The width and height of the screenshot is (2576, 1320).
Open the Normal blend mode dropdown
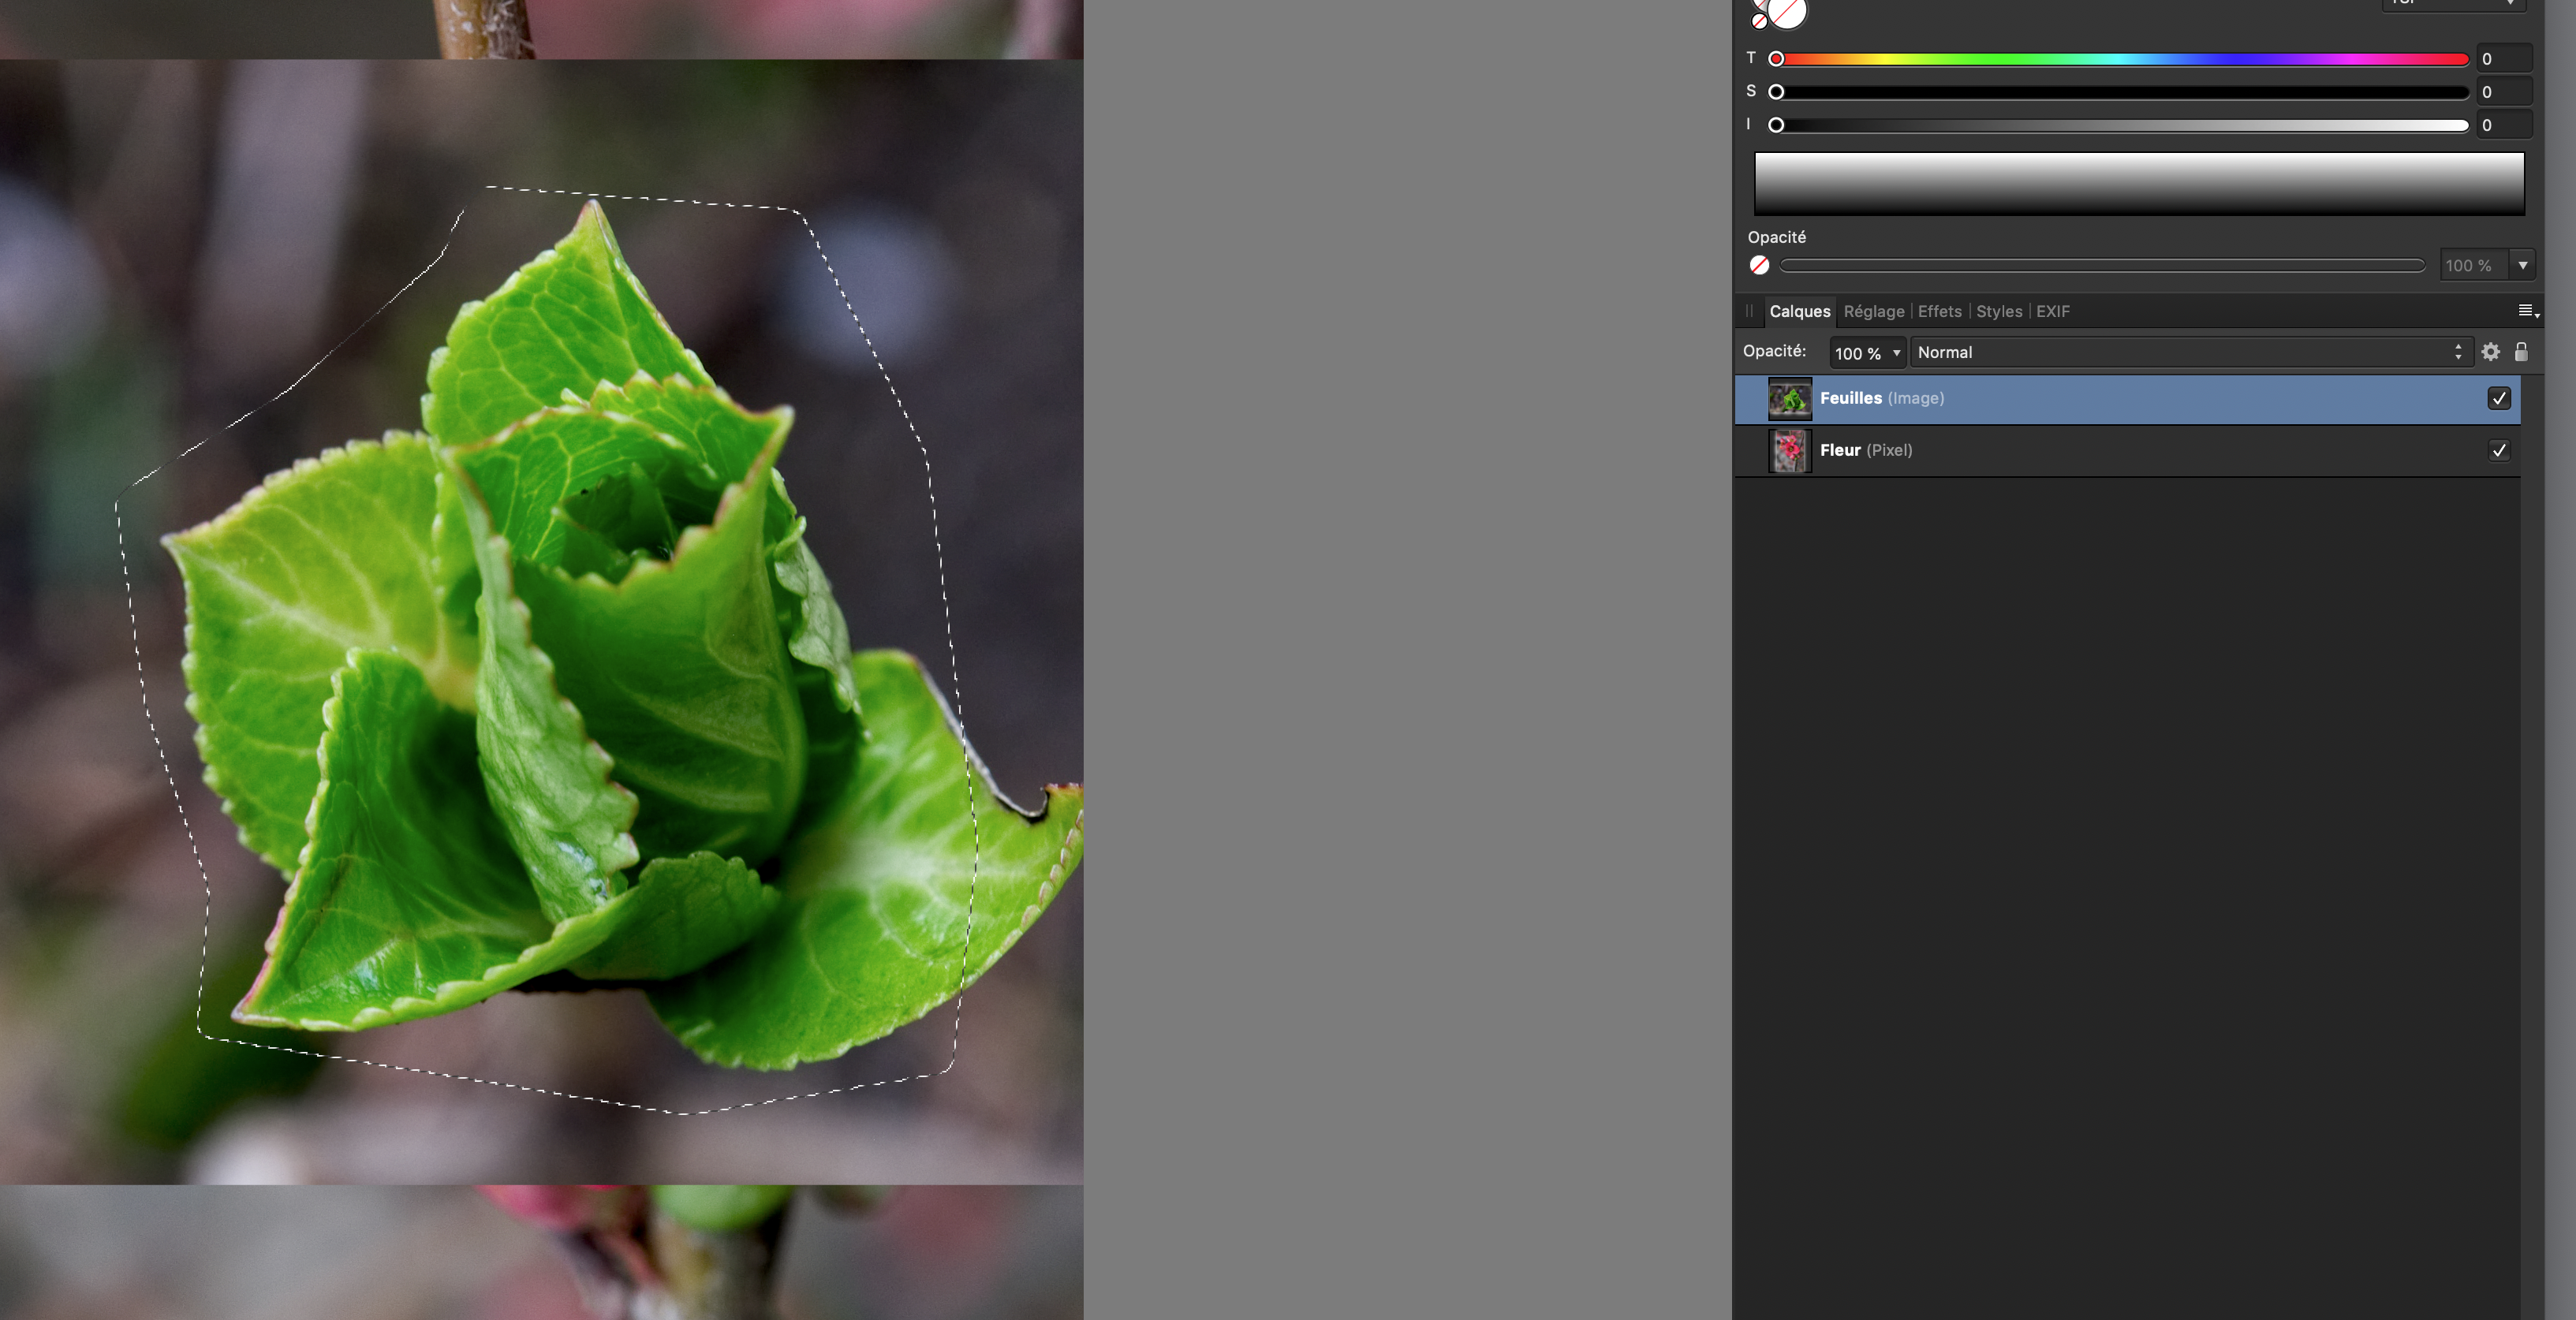(x=2190, y=352)
